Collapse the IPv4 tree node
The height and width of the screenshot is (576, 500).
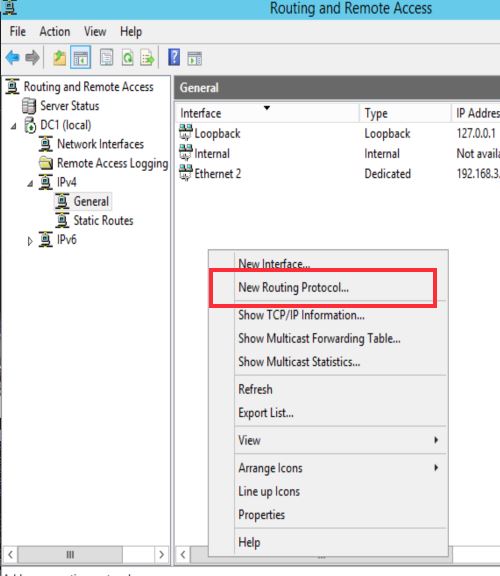click(x=30, y=183)
